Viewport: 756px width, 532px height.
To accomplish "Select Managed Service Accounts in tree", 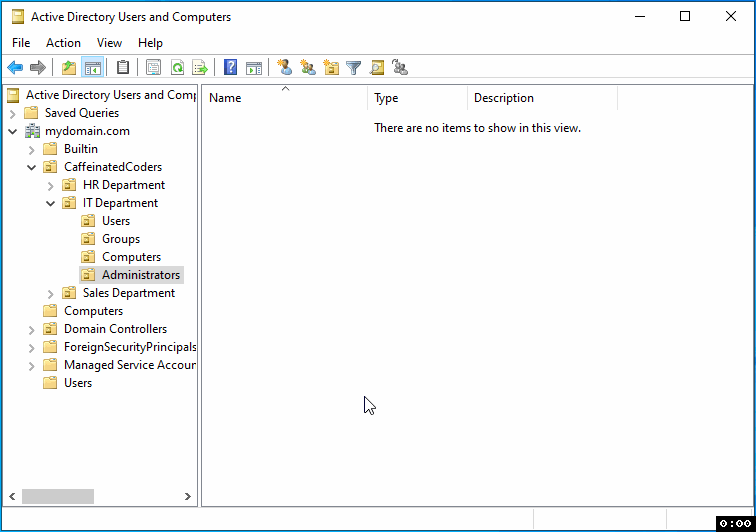I will tap(130, 365).
